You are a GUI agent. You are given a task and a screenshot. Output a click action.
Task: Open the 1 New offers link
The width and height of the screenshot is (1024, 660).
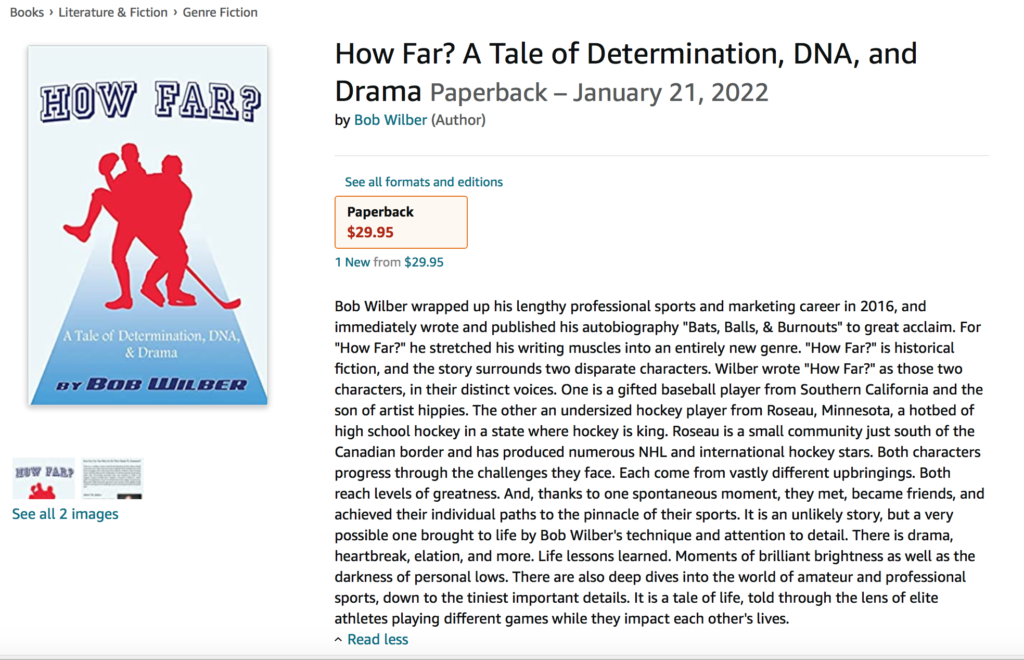pyautogui.click(x=352, y=262)
